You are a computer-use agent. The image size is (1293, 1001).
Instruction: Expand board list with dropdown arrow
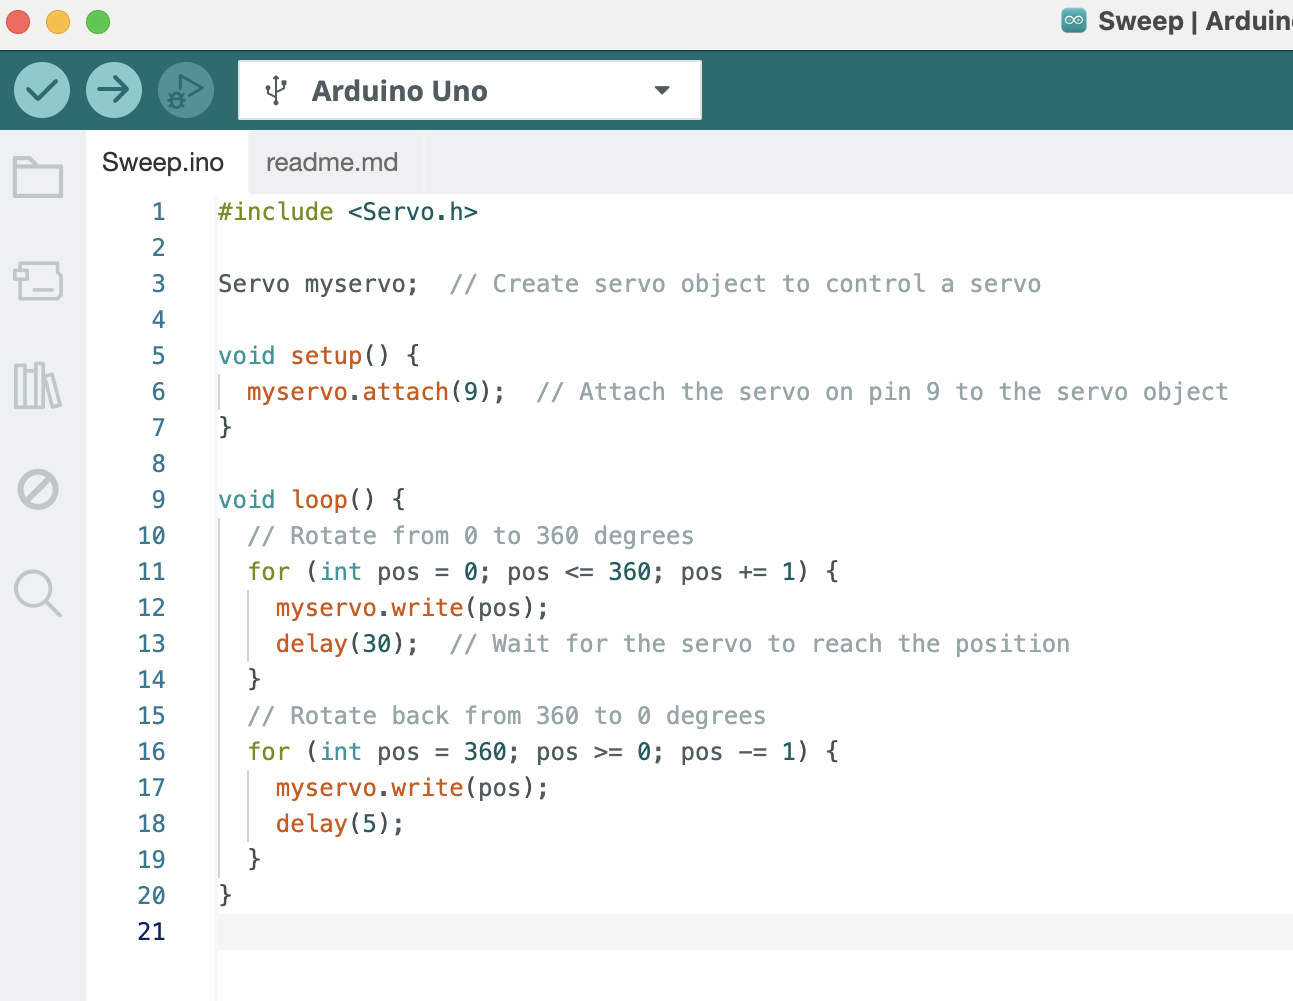pos(662,90)
